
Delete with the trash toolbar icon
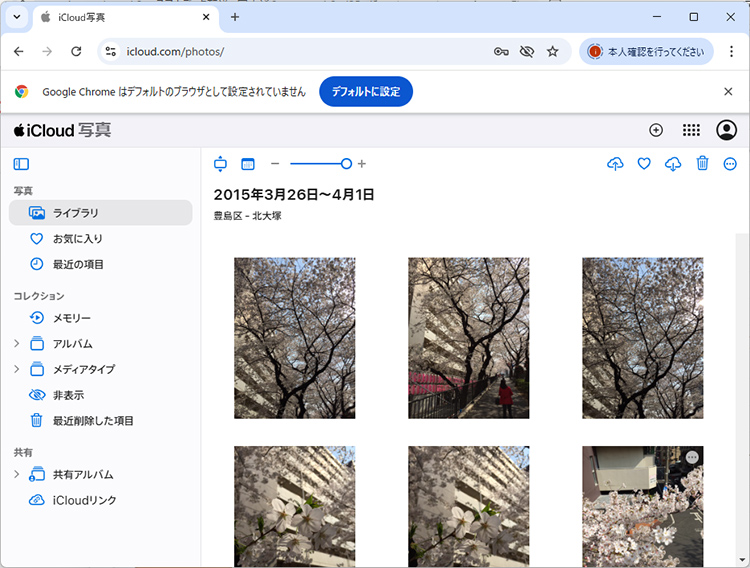[x=702, y=163]
